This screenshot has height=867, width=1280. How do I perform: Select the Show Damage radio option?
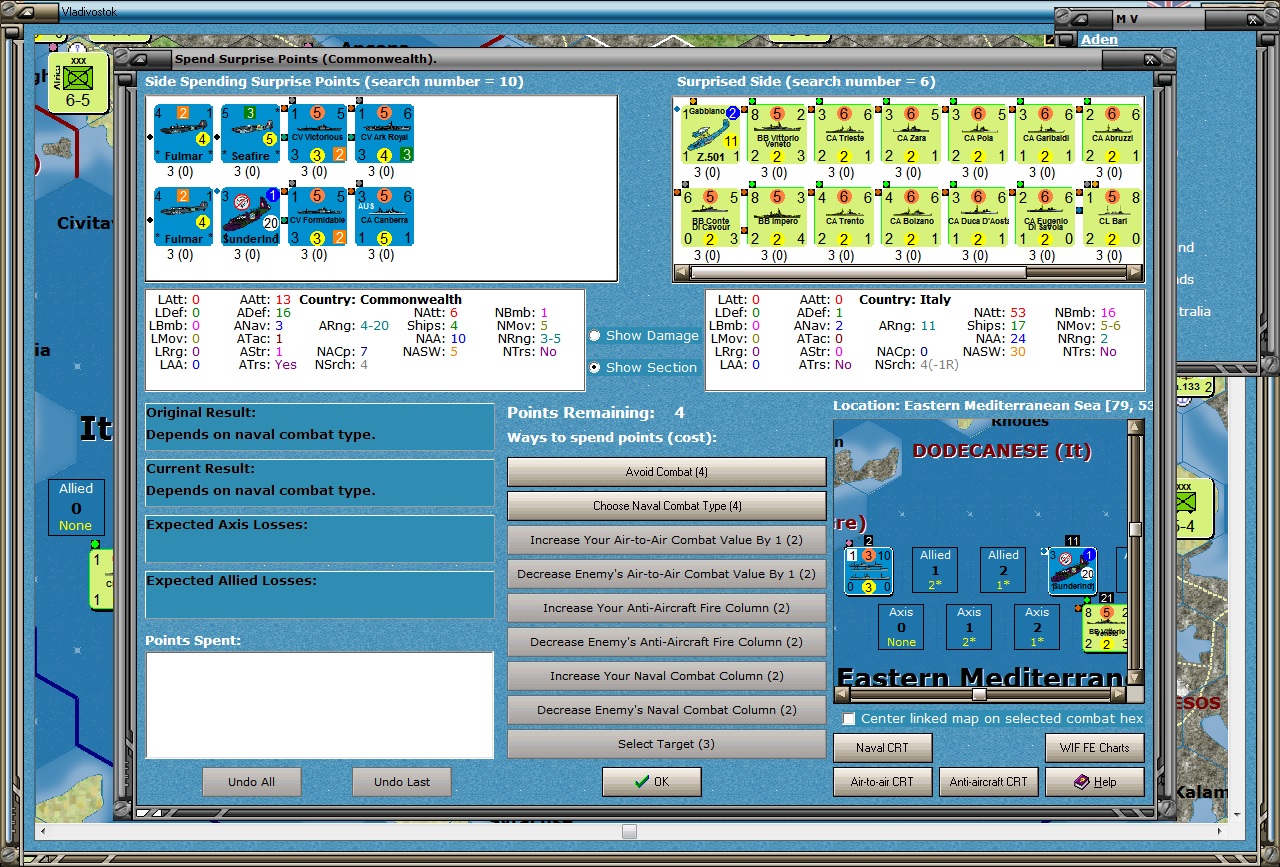click(x=595, y=336)
